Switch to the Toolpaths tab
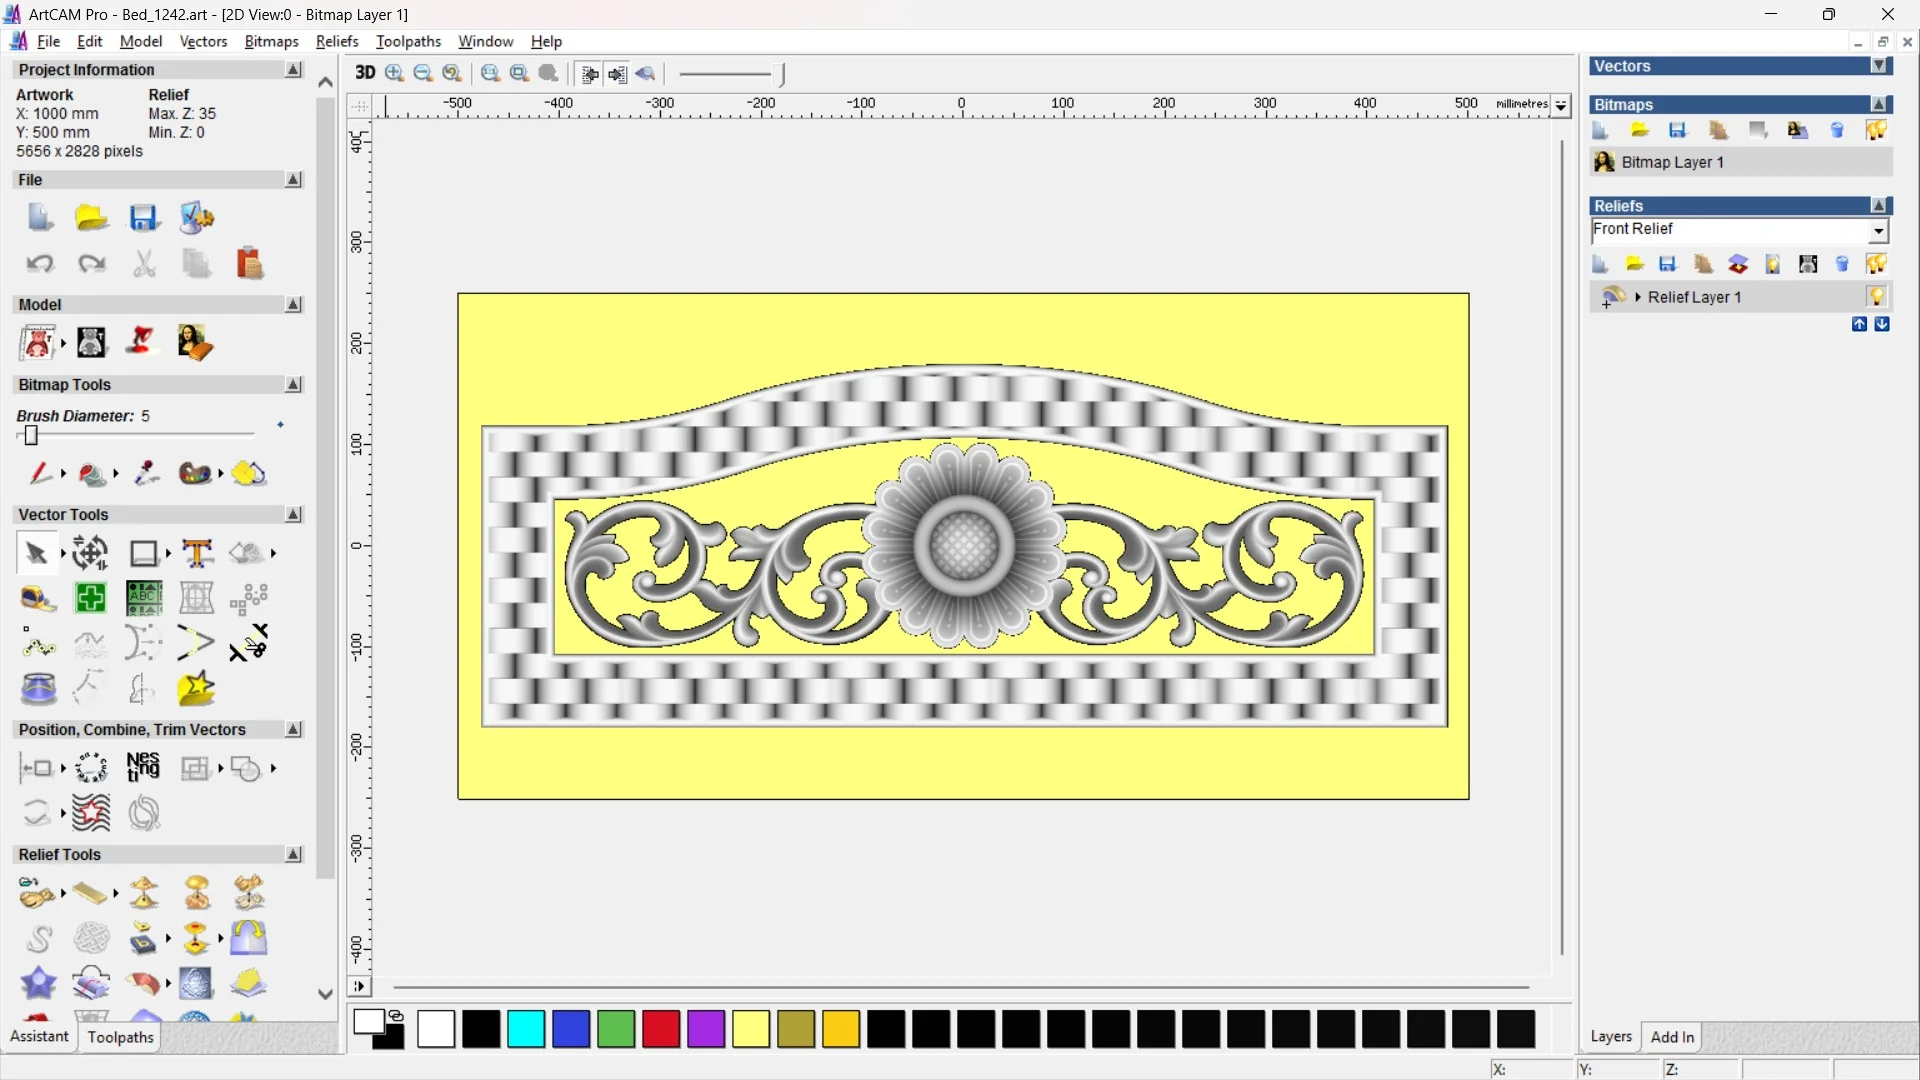 (x=120, y=1037)
